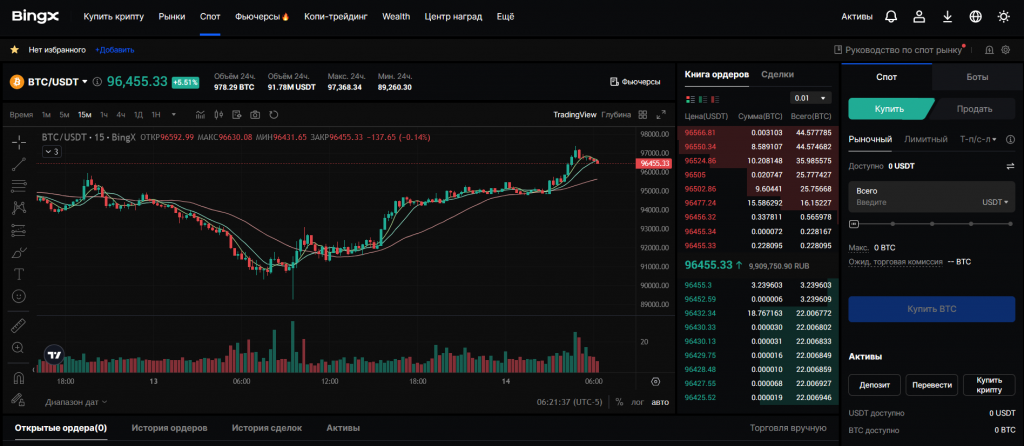1024x446 pixels.
Task: Click the "Перевести" transfer button
Action: click(x=932, y=385)
